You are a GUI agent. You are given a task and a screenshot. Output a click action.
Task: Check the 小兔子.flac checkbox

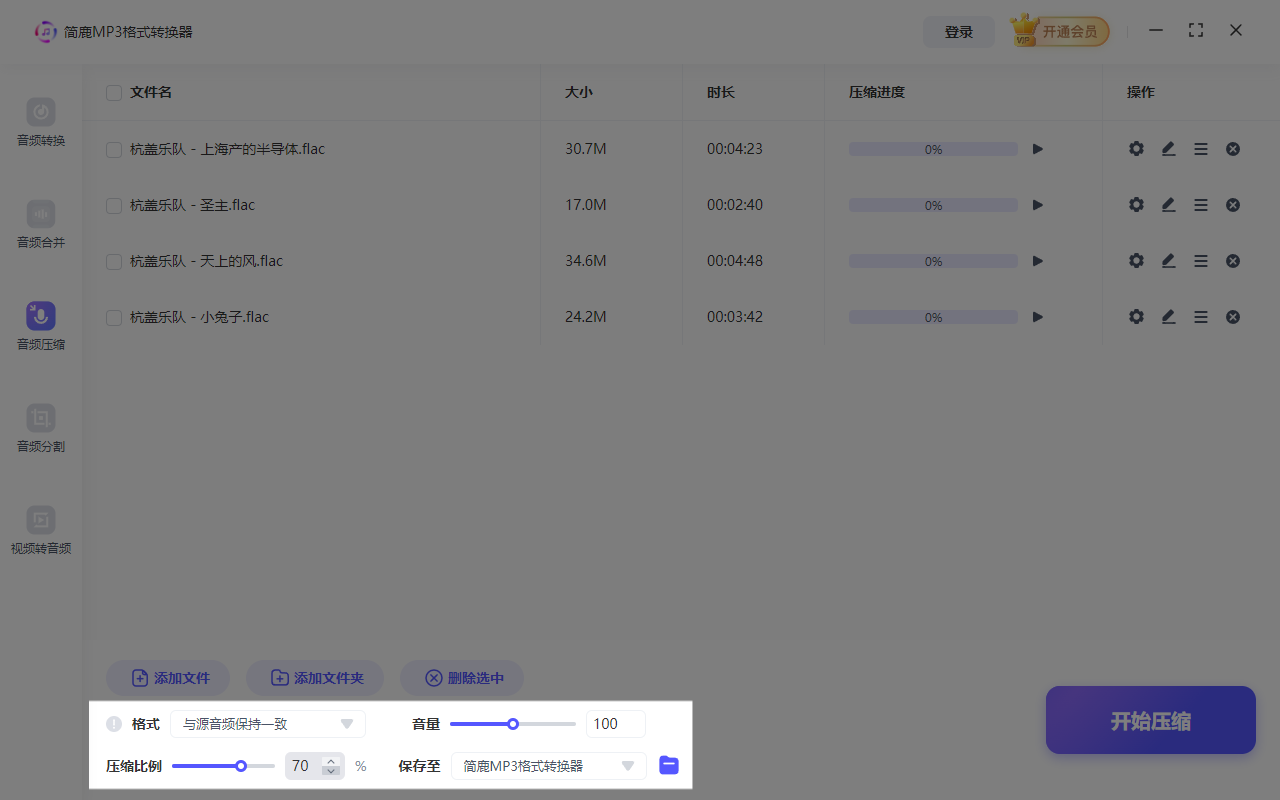[114, 318]
